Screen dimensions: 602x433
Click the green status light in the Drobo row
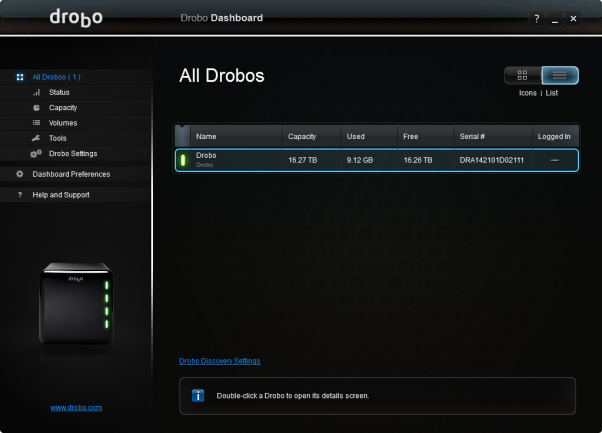tap(183, 160)
